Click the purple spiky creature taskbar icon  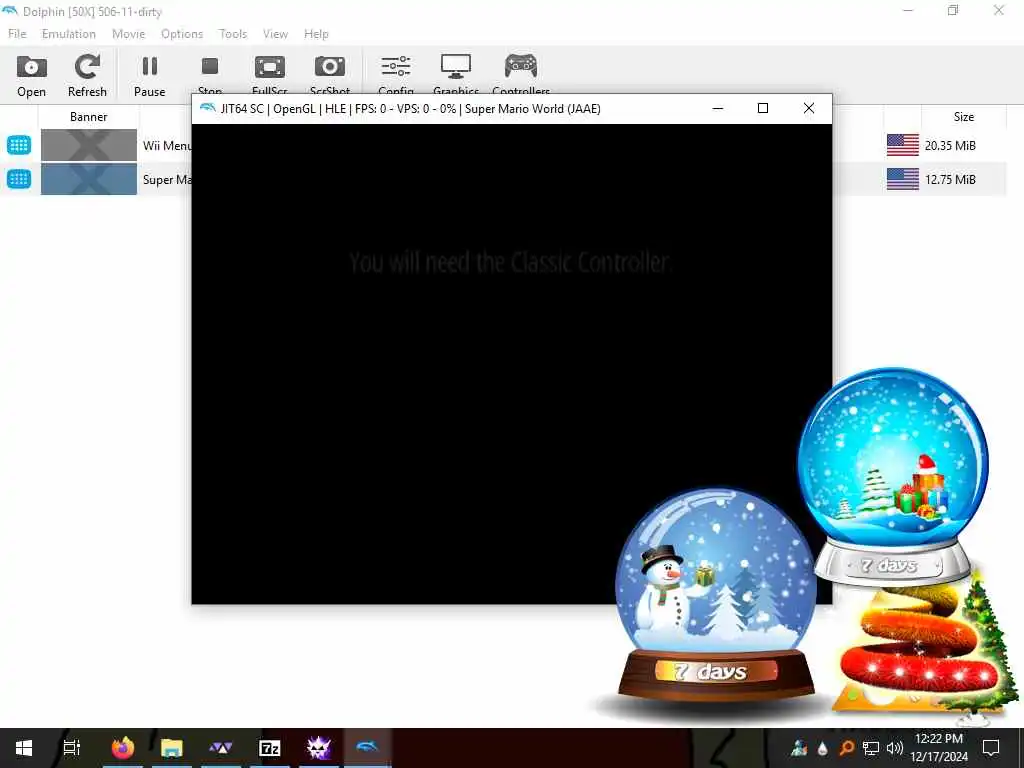click(x=319, y=748)
